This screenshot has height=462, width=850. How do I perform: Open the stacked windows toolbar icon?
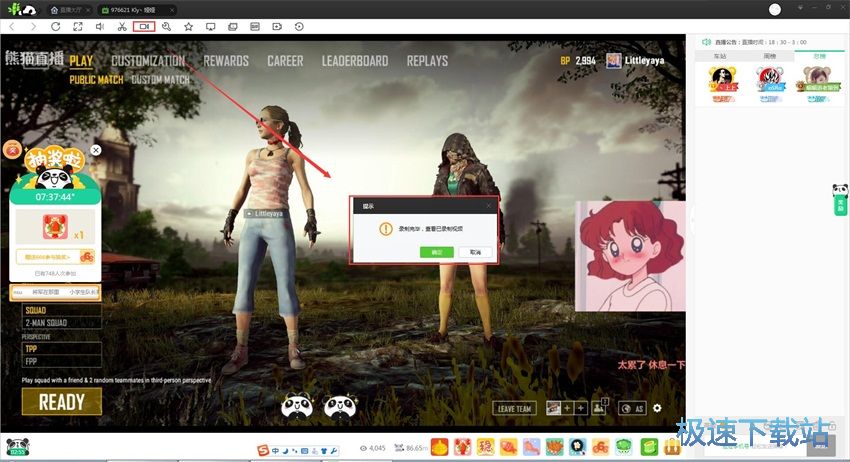pyautogui.click(x=233, y=27)
